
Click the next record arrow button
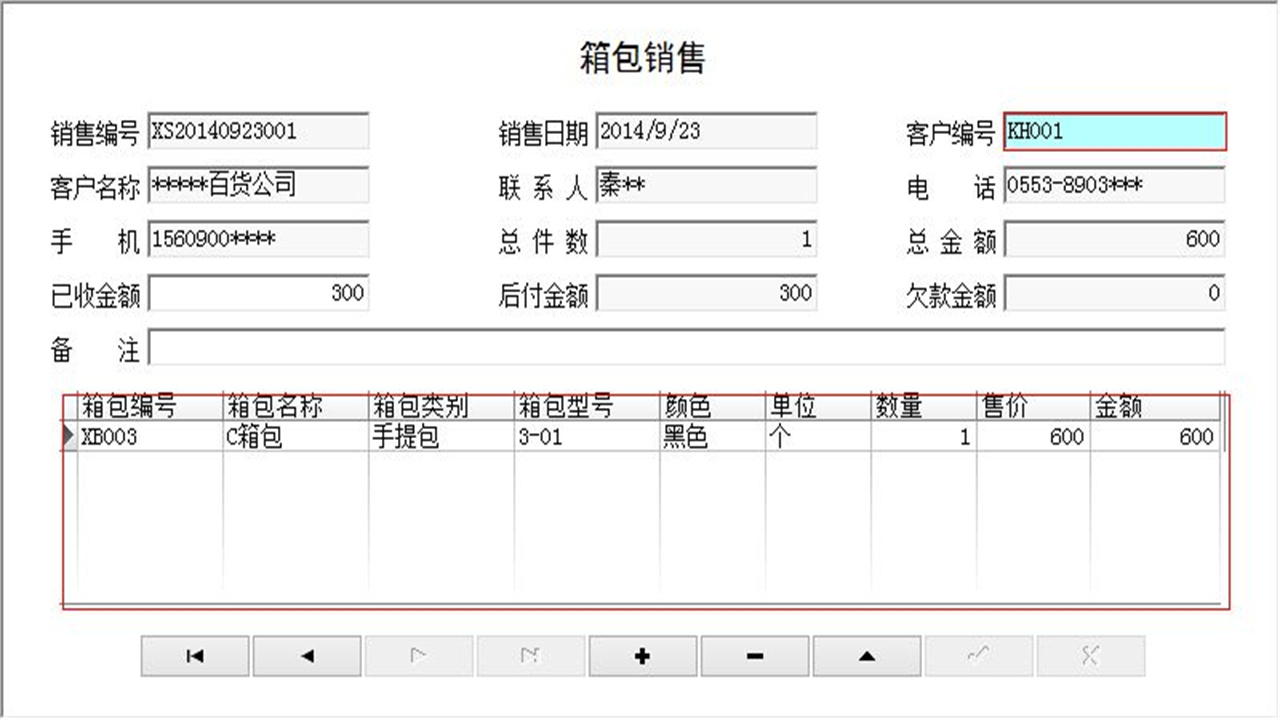coord(418,656)
